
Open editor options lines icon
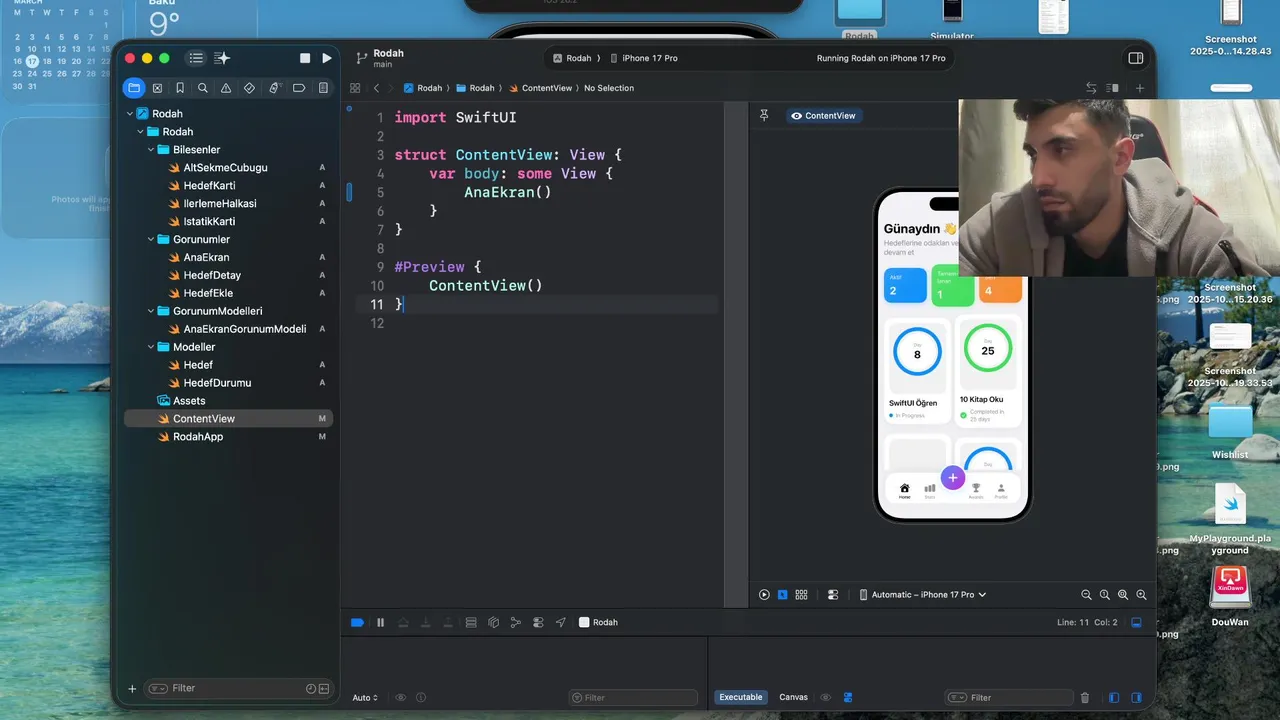pos(1113,88)
